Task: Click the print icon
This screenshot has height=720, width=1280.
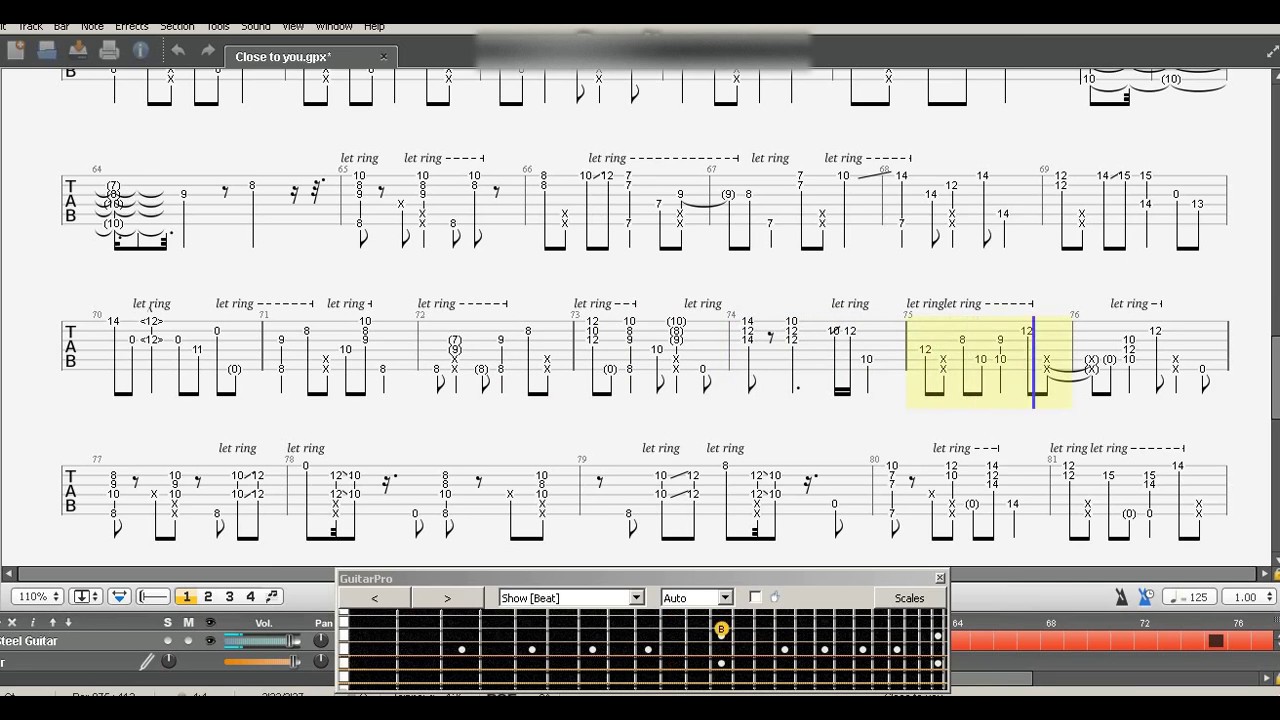Action: tap(109, 50)
